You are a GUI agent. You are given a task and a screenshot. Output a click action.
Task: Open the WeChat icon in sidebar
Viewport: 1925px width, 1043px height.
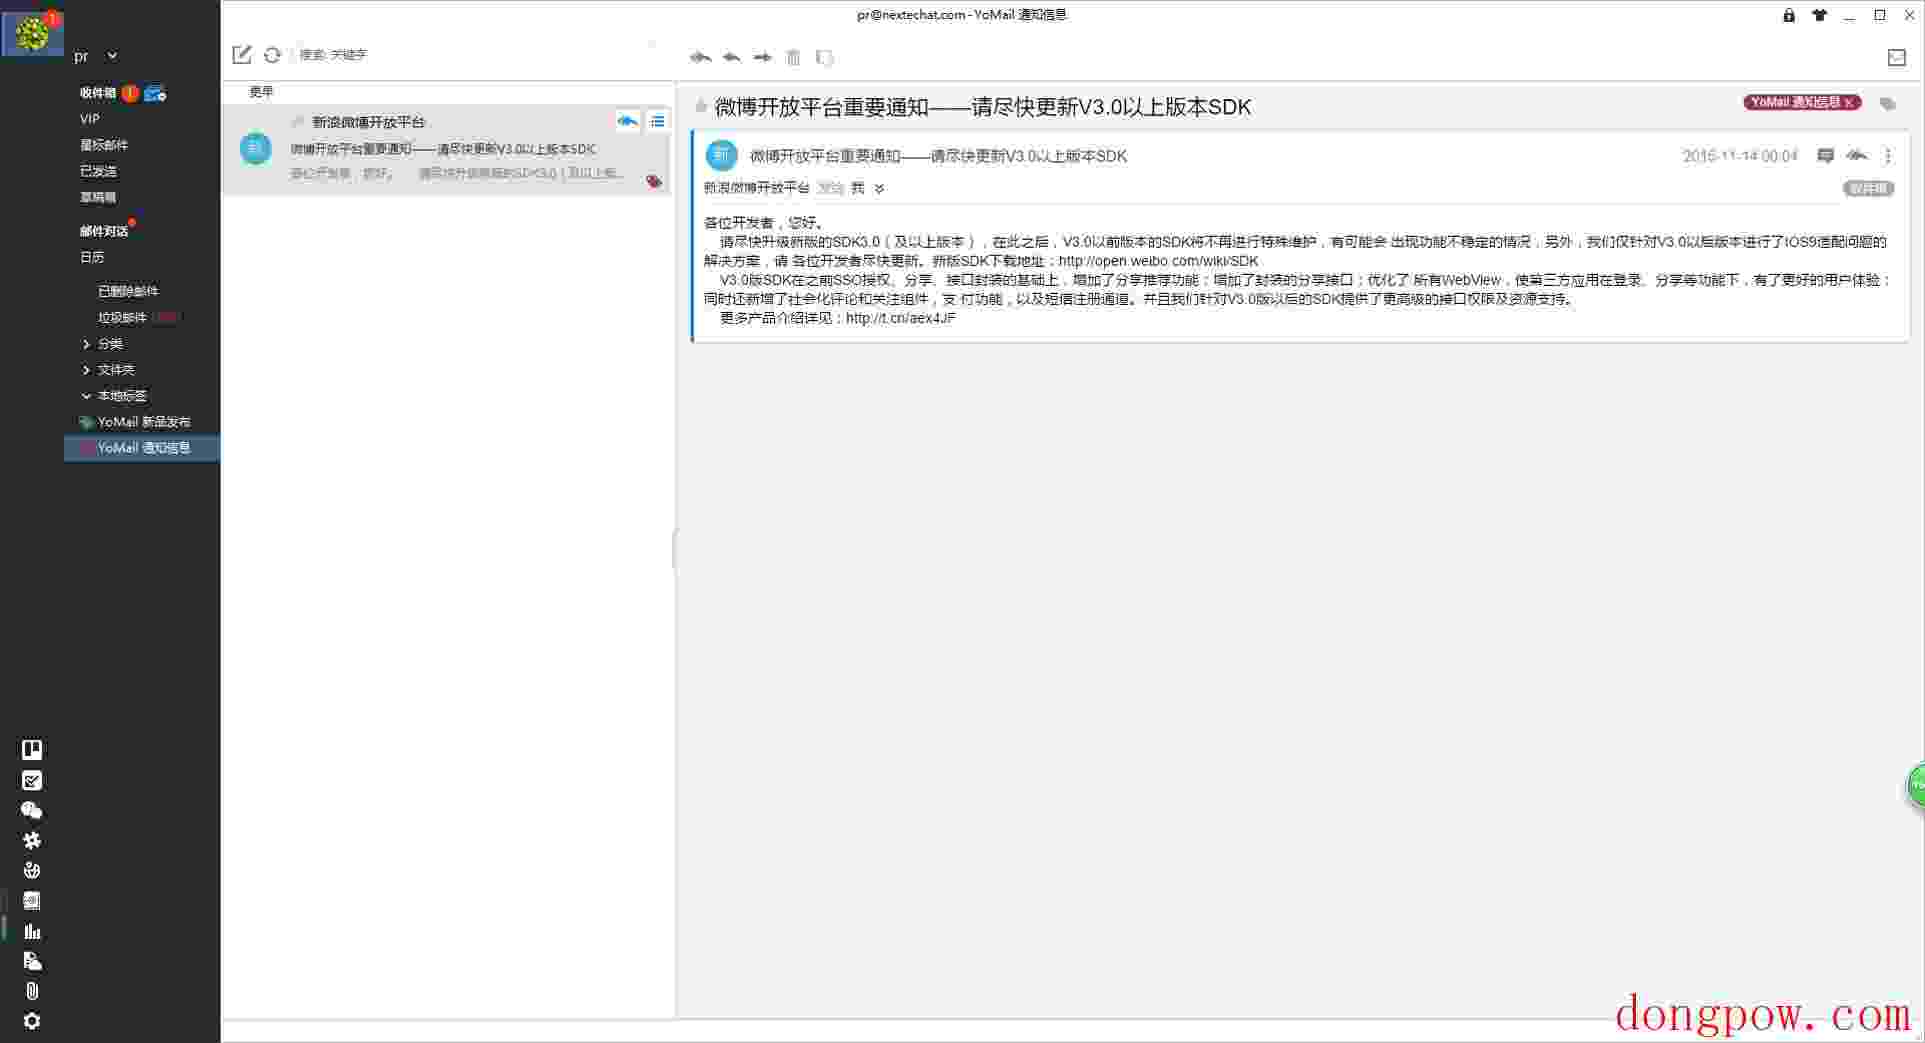point(32,811)
